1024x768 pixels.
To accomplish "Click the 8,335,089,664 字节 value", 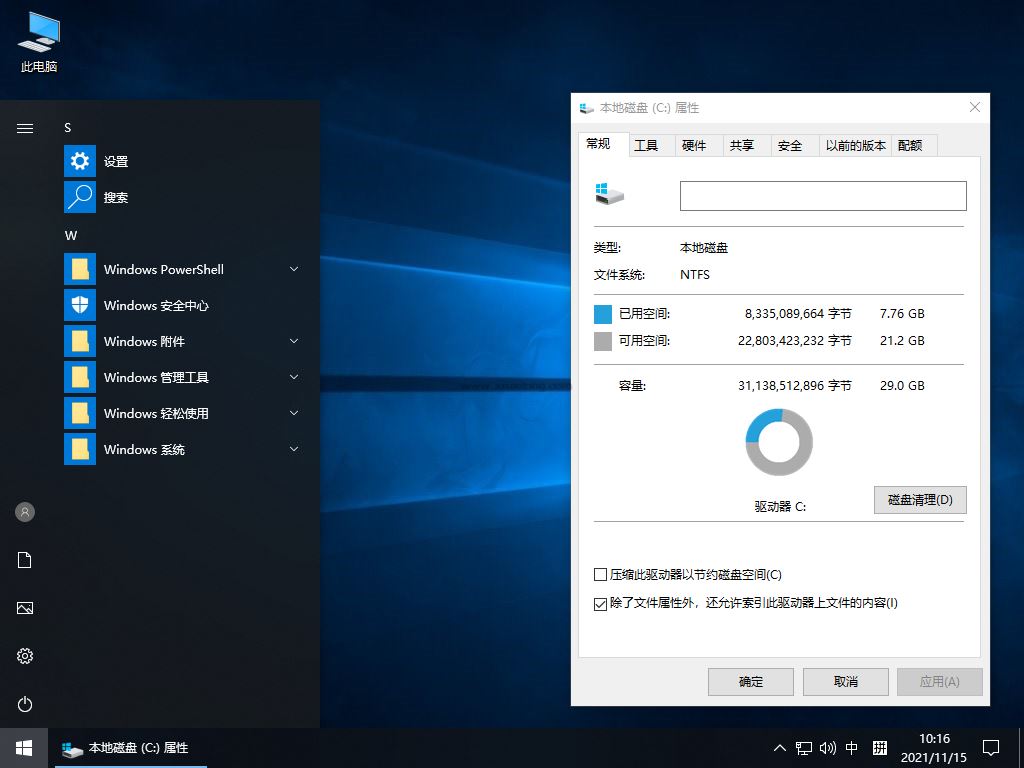I will (798, 314).
